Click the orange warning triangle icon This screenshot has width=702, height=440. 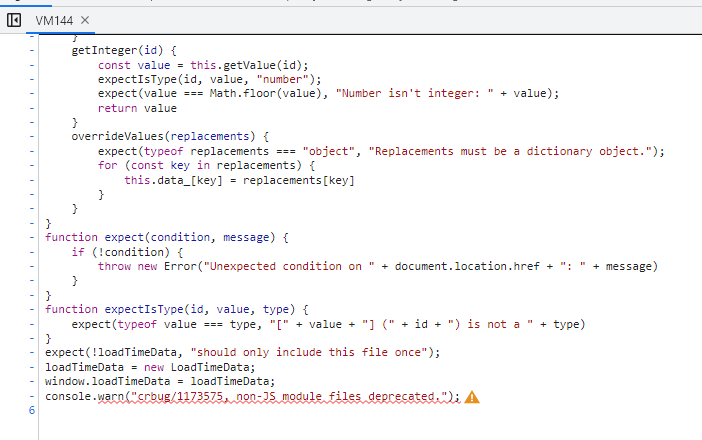(x=472, y=397)
